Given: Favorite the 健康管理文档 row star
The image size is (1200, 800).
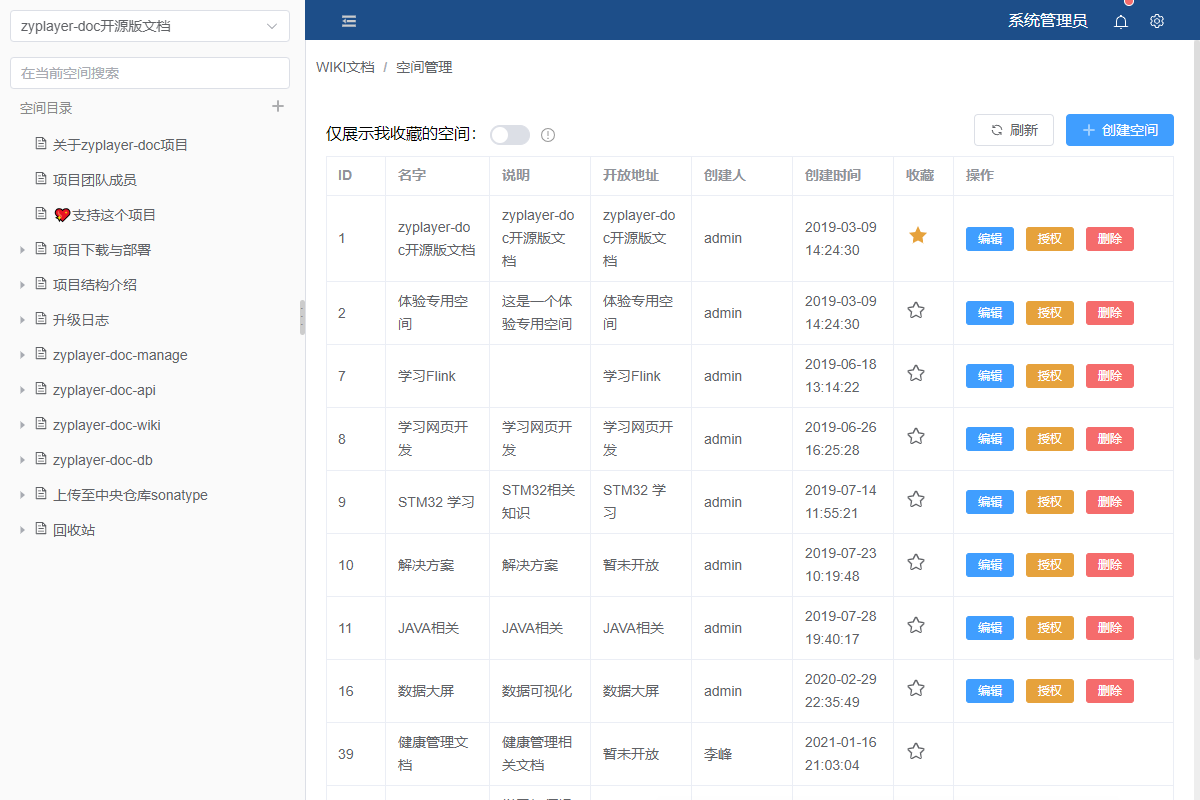Looking at the screenshot, I should point(916,752).
